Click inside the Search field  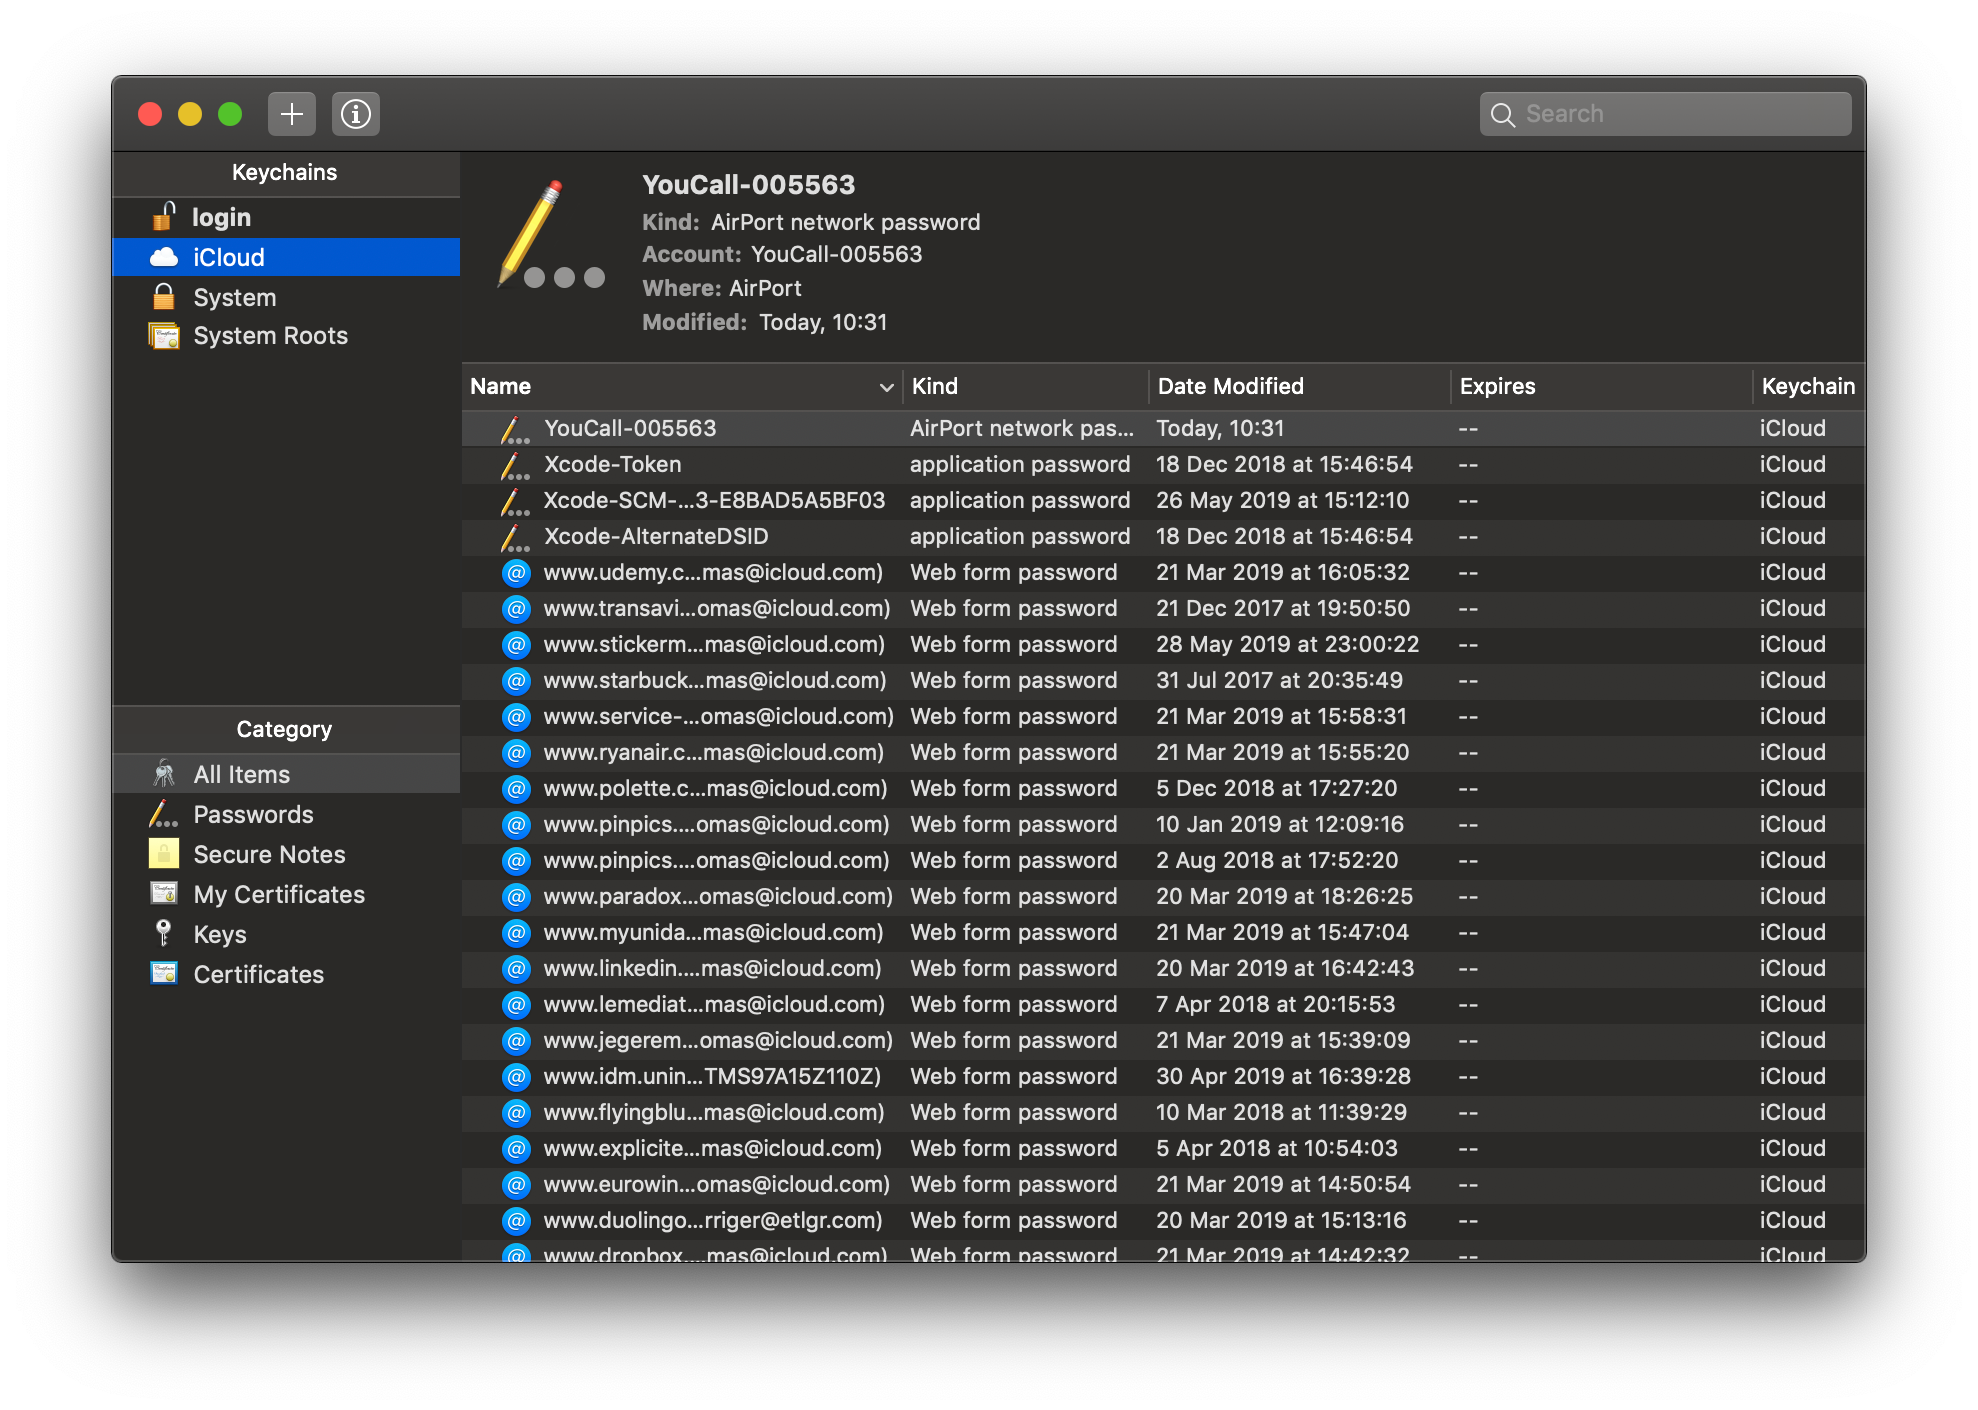(x=1665, y=113)
